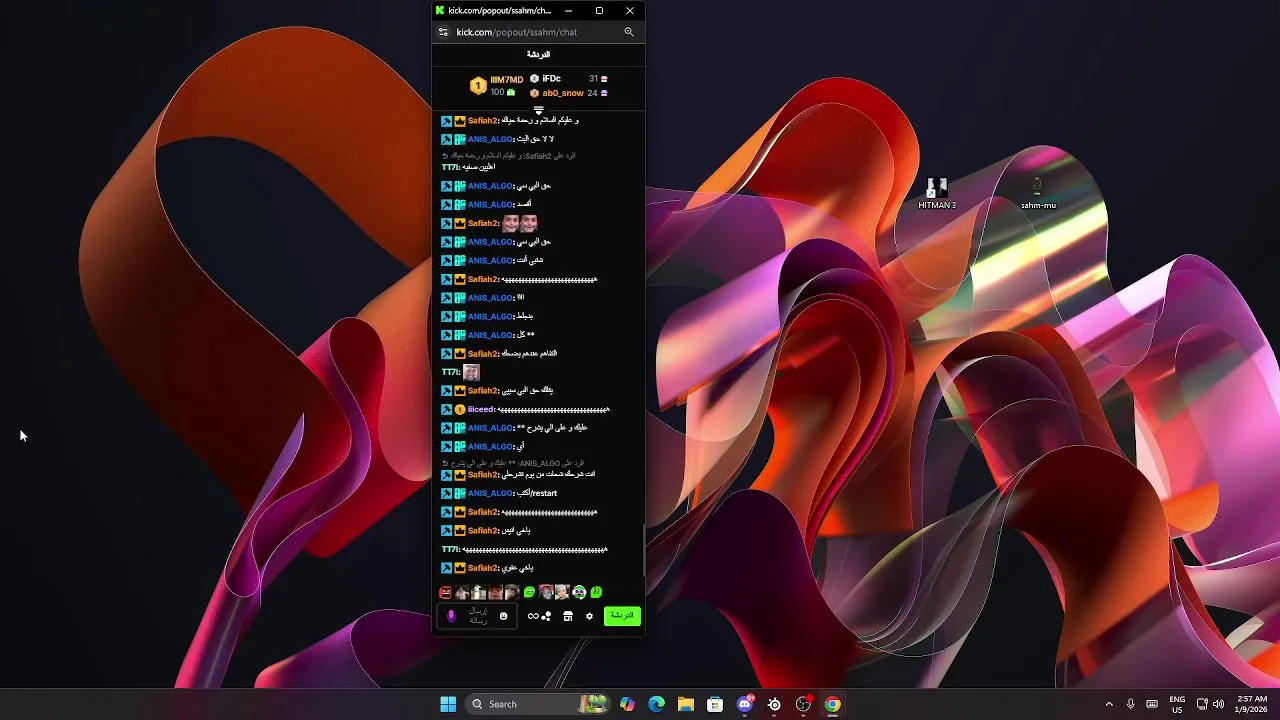
Task: Switch to OBS Studio in taskbar
Action: tap(803, 704)
